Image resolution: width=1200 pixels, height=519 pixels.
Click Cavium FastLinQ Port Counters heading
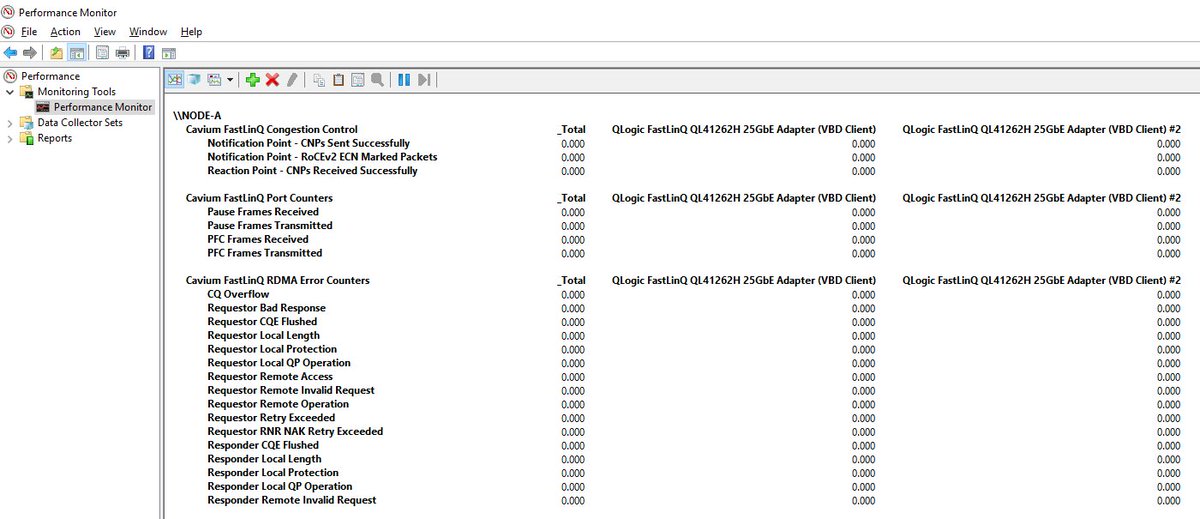tap(259, 198)
